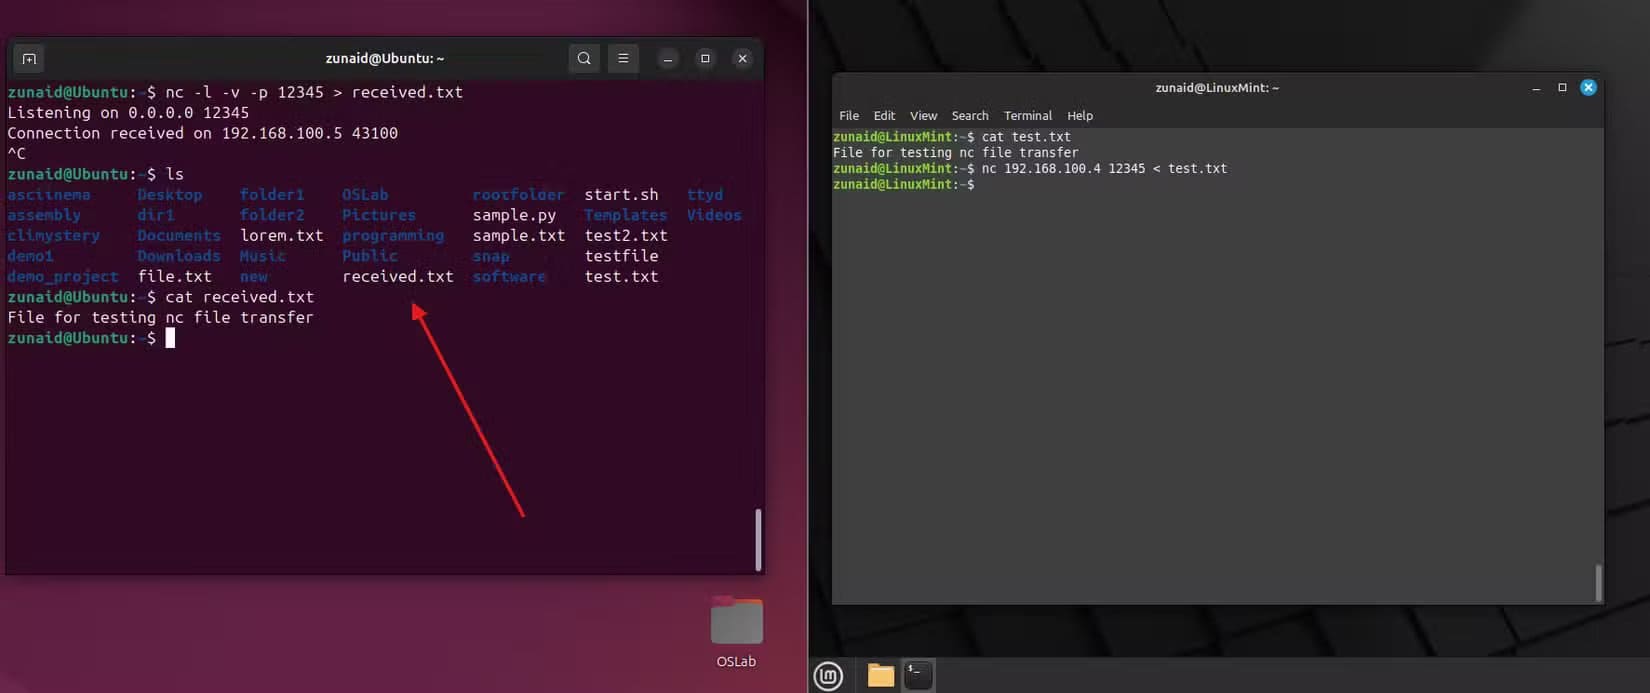The height and width of the screenshot is (693, 1650).
Task: Click the Music directory name
Action: [263, 256]
